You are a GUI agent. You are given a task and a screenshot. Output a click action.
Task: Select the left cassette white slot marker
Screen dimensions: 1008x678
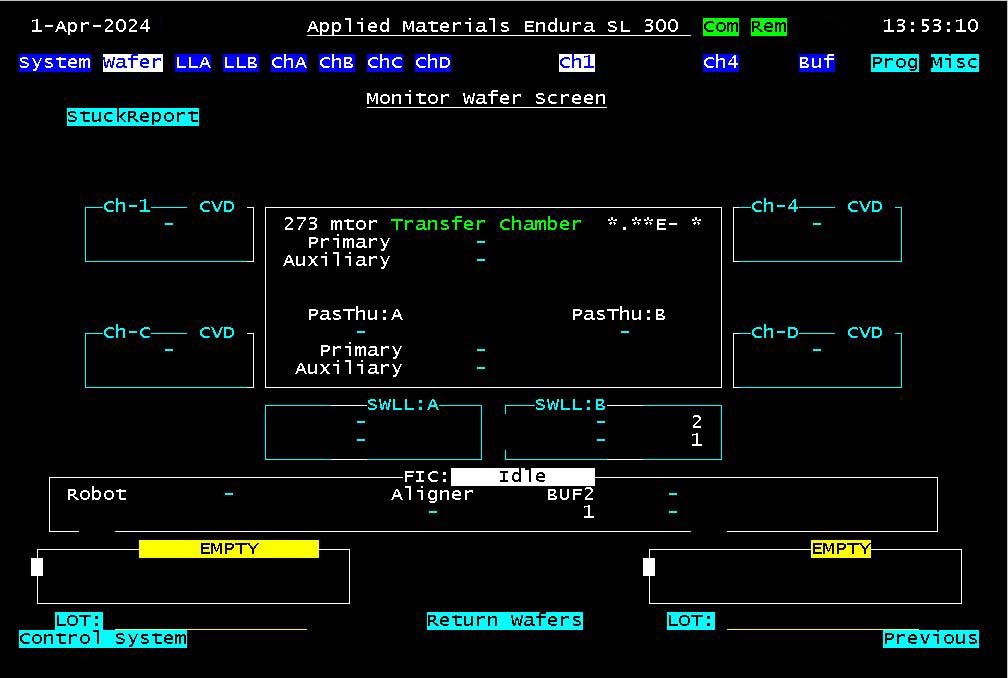(x=37, y=567)
